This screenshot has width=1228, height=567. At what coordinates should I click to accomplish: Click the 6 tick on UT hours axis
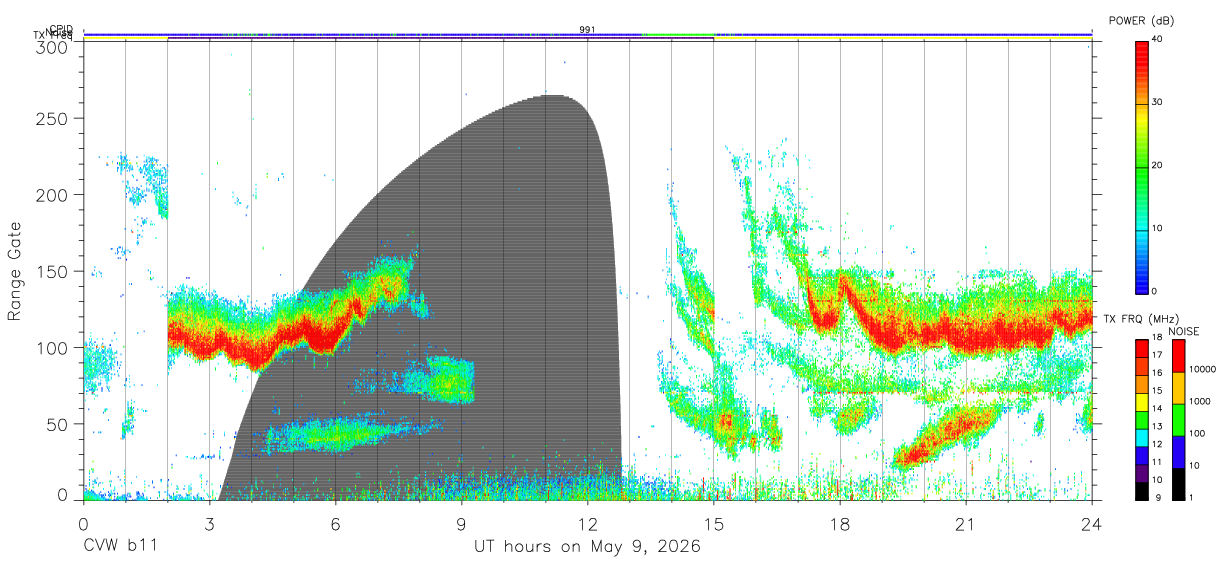coord(336,524)
